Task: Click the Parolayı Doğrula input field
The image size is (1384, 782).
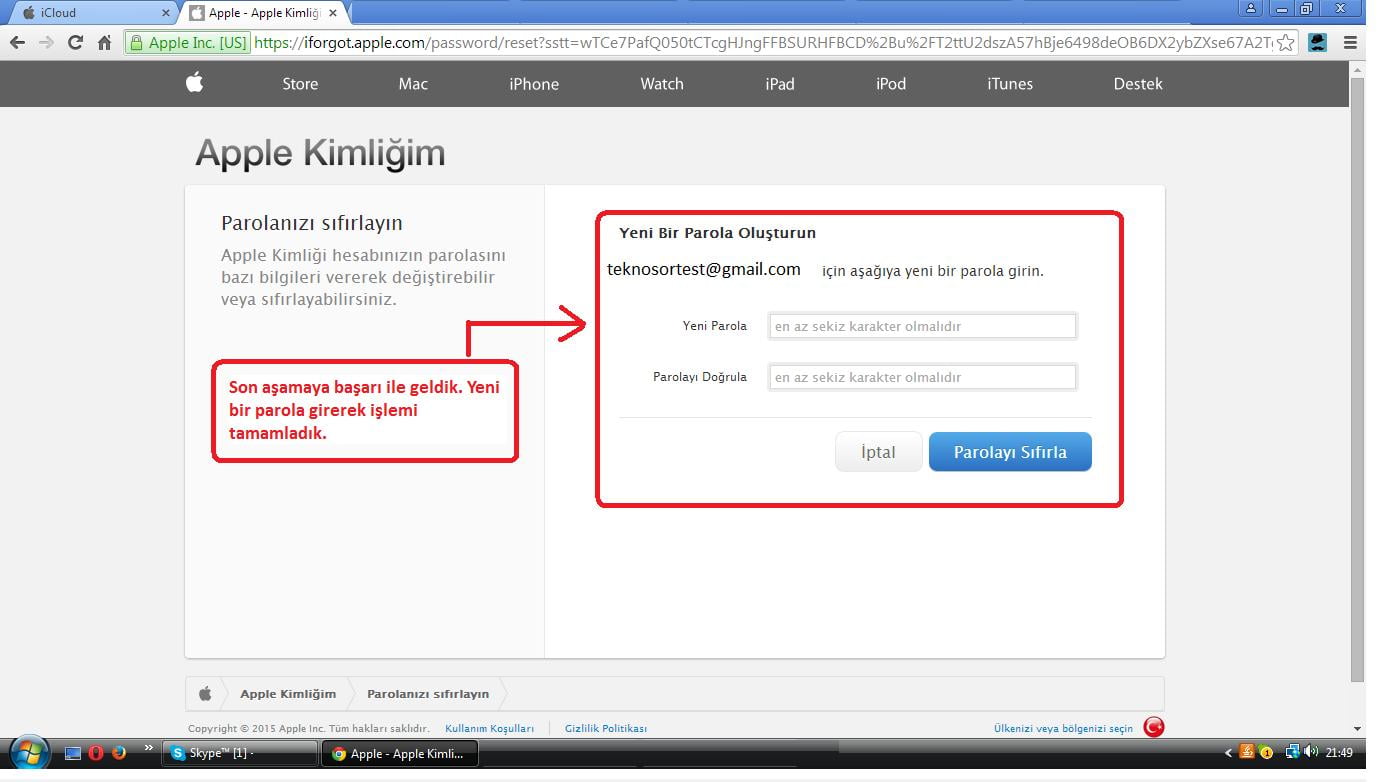Action: [x=922, y=377]
